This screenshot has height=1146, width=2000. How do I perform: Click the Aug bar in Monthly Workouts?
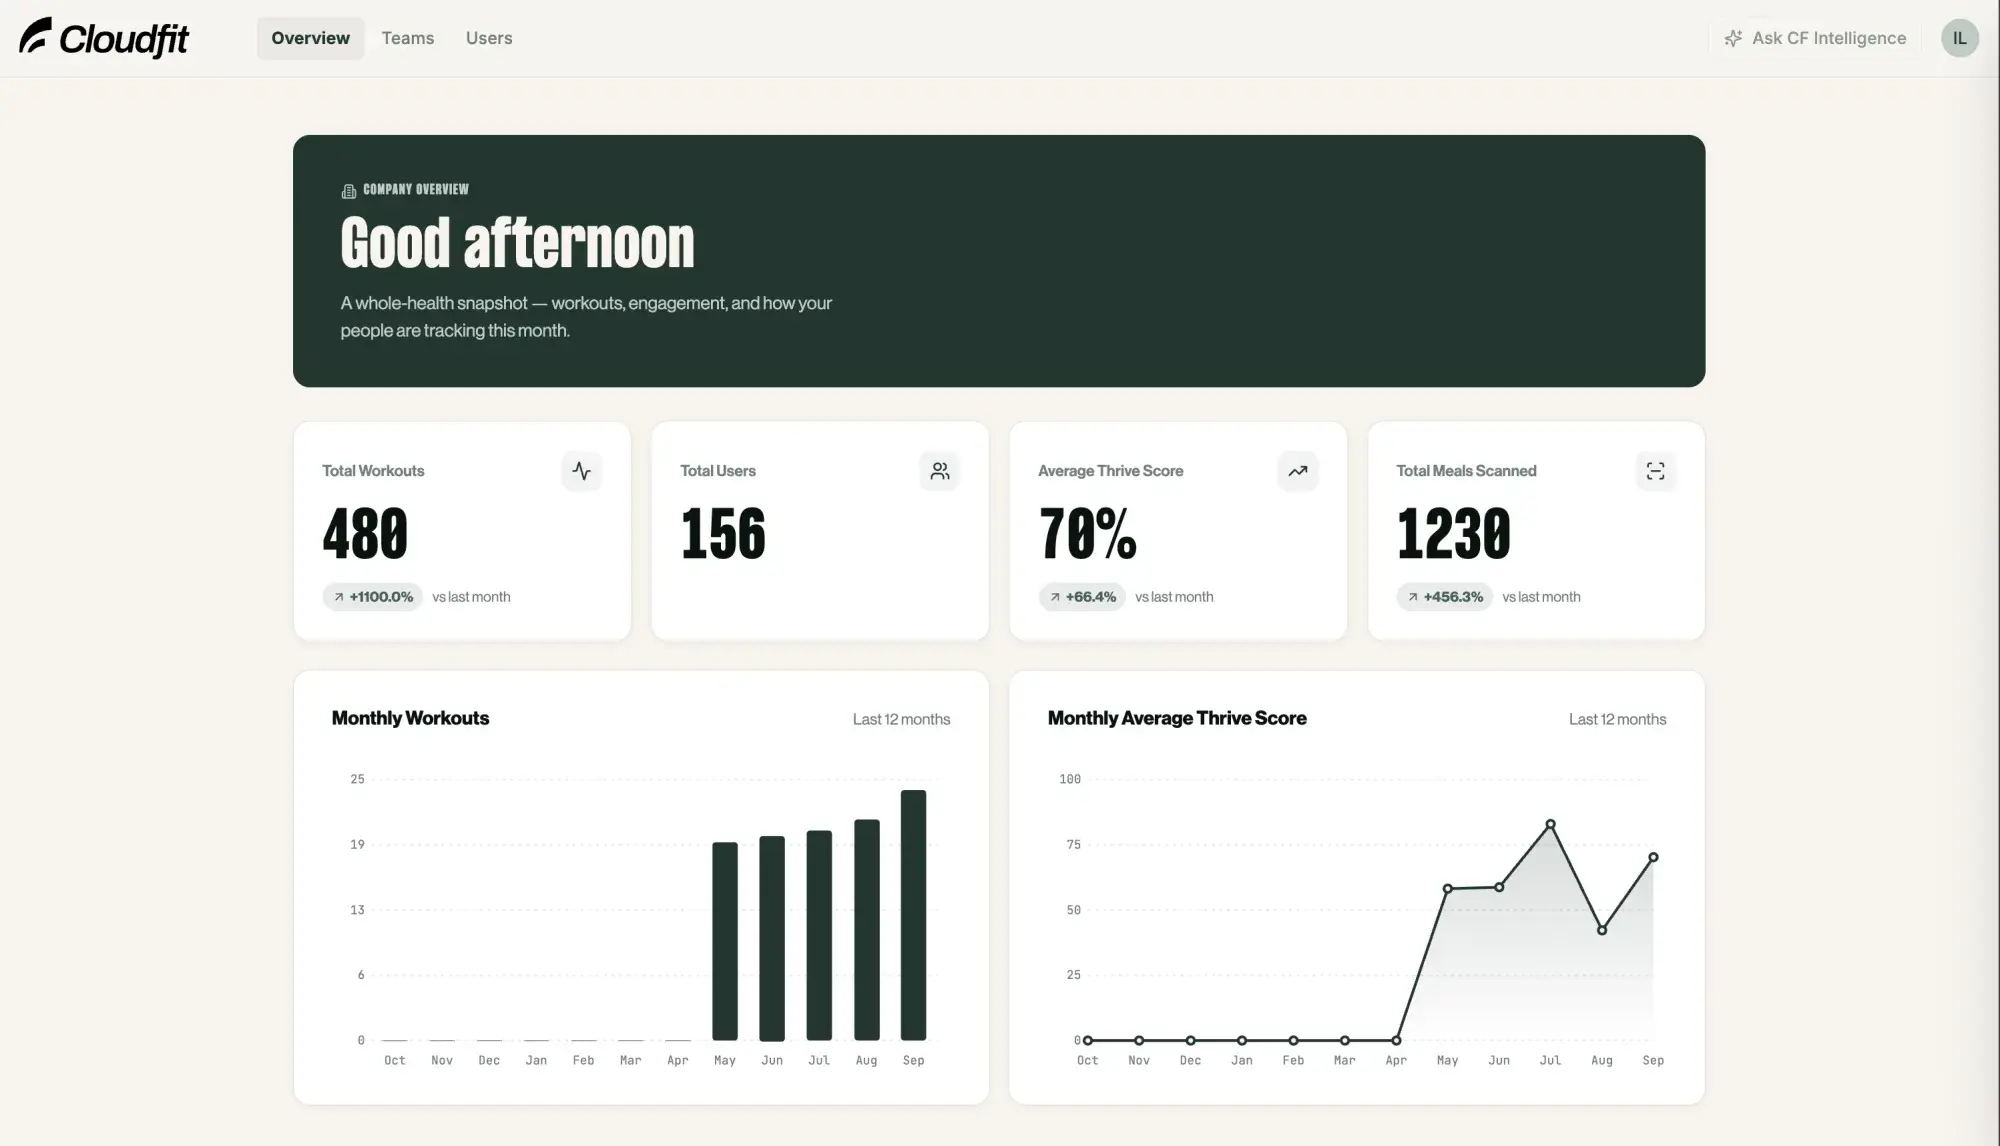pyautogui.click(x=867, y=930)
